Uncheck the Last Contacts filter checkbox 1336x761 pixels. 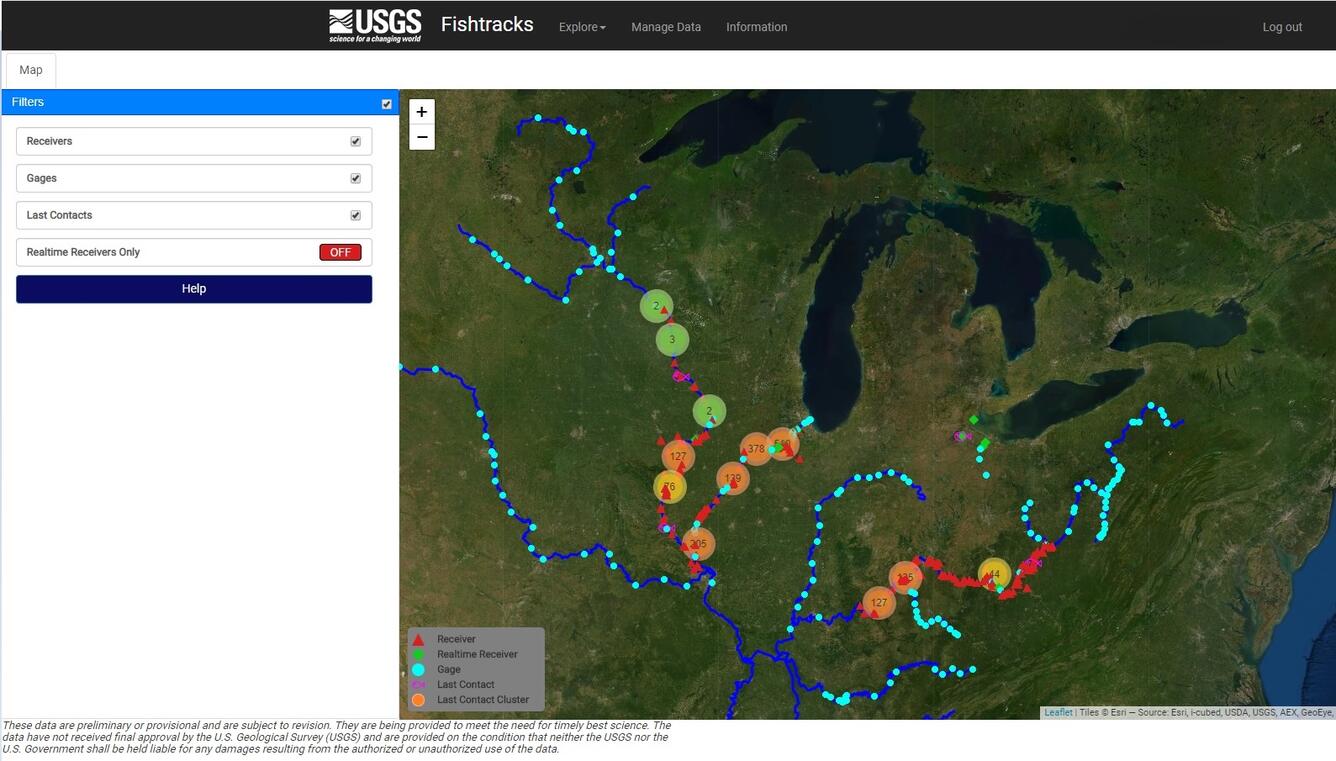(x=355, y=215)
